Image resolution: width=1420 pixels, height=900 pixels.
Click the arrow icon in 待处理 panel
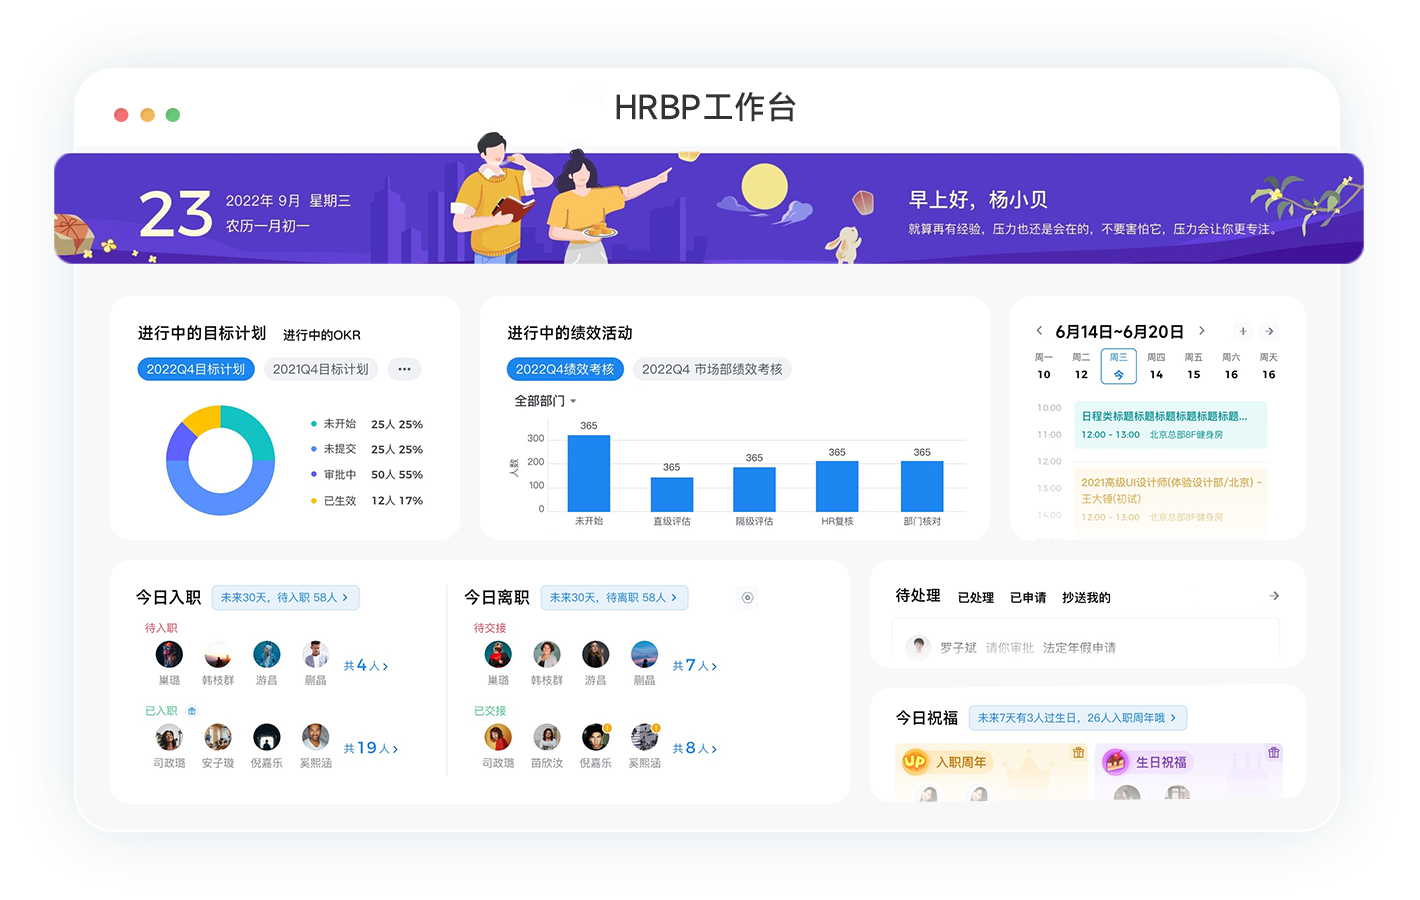click(x=1274, y=596)
